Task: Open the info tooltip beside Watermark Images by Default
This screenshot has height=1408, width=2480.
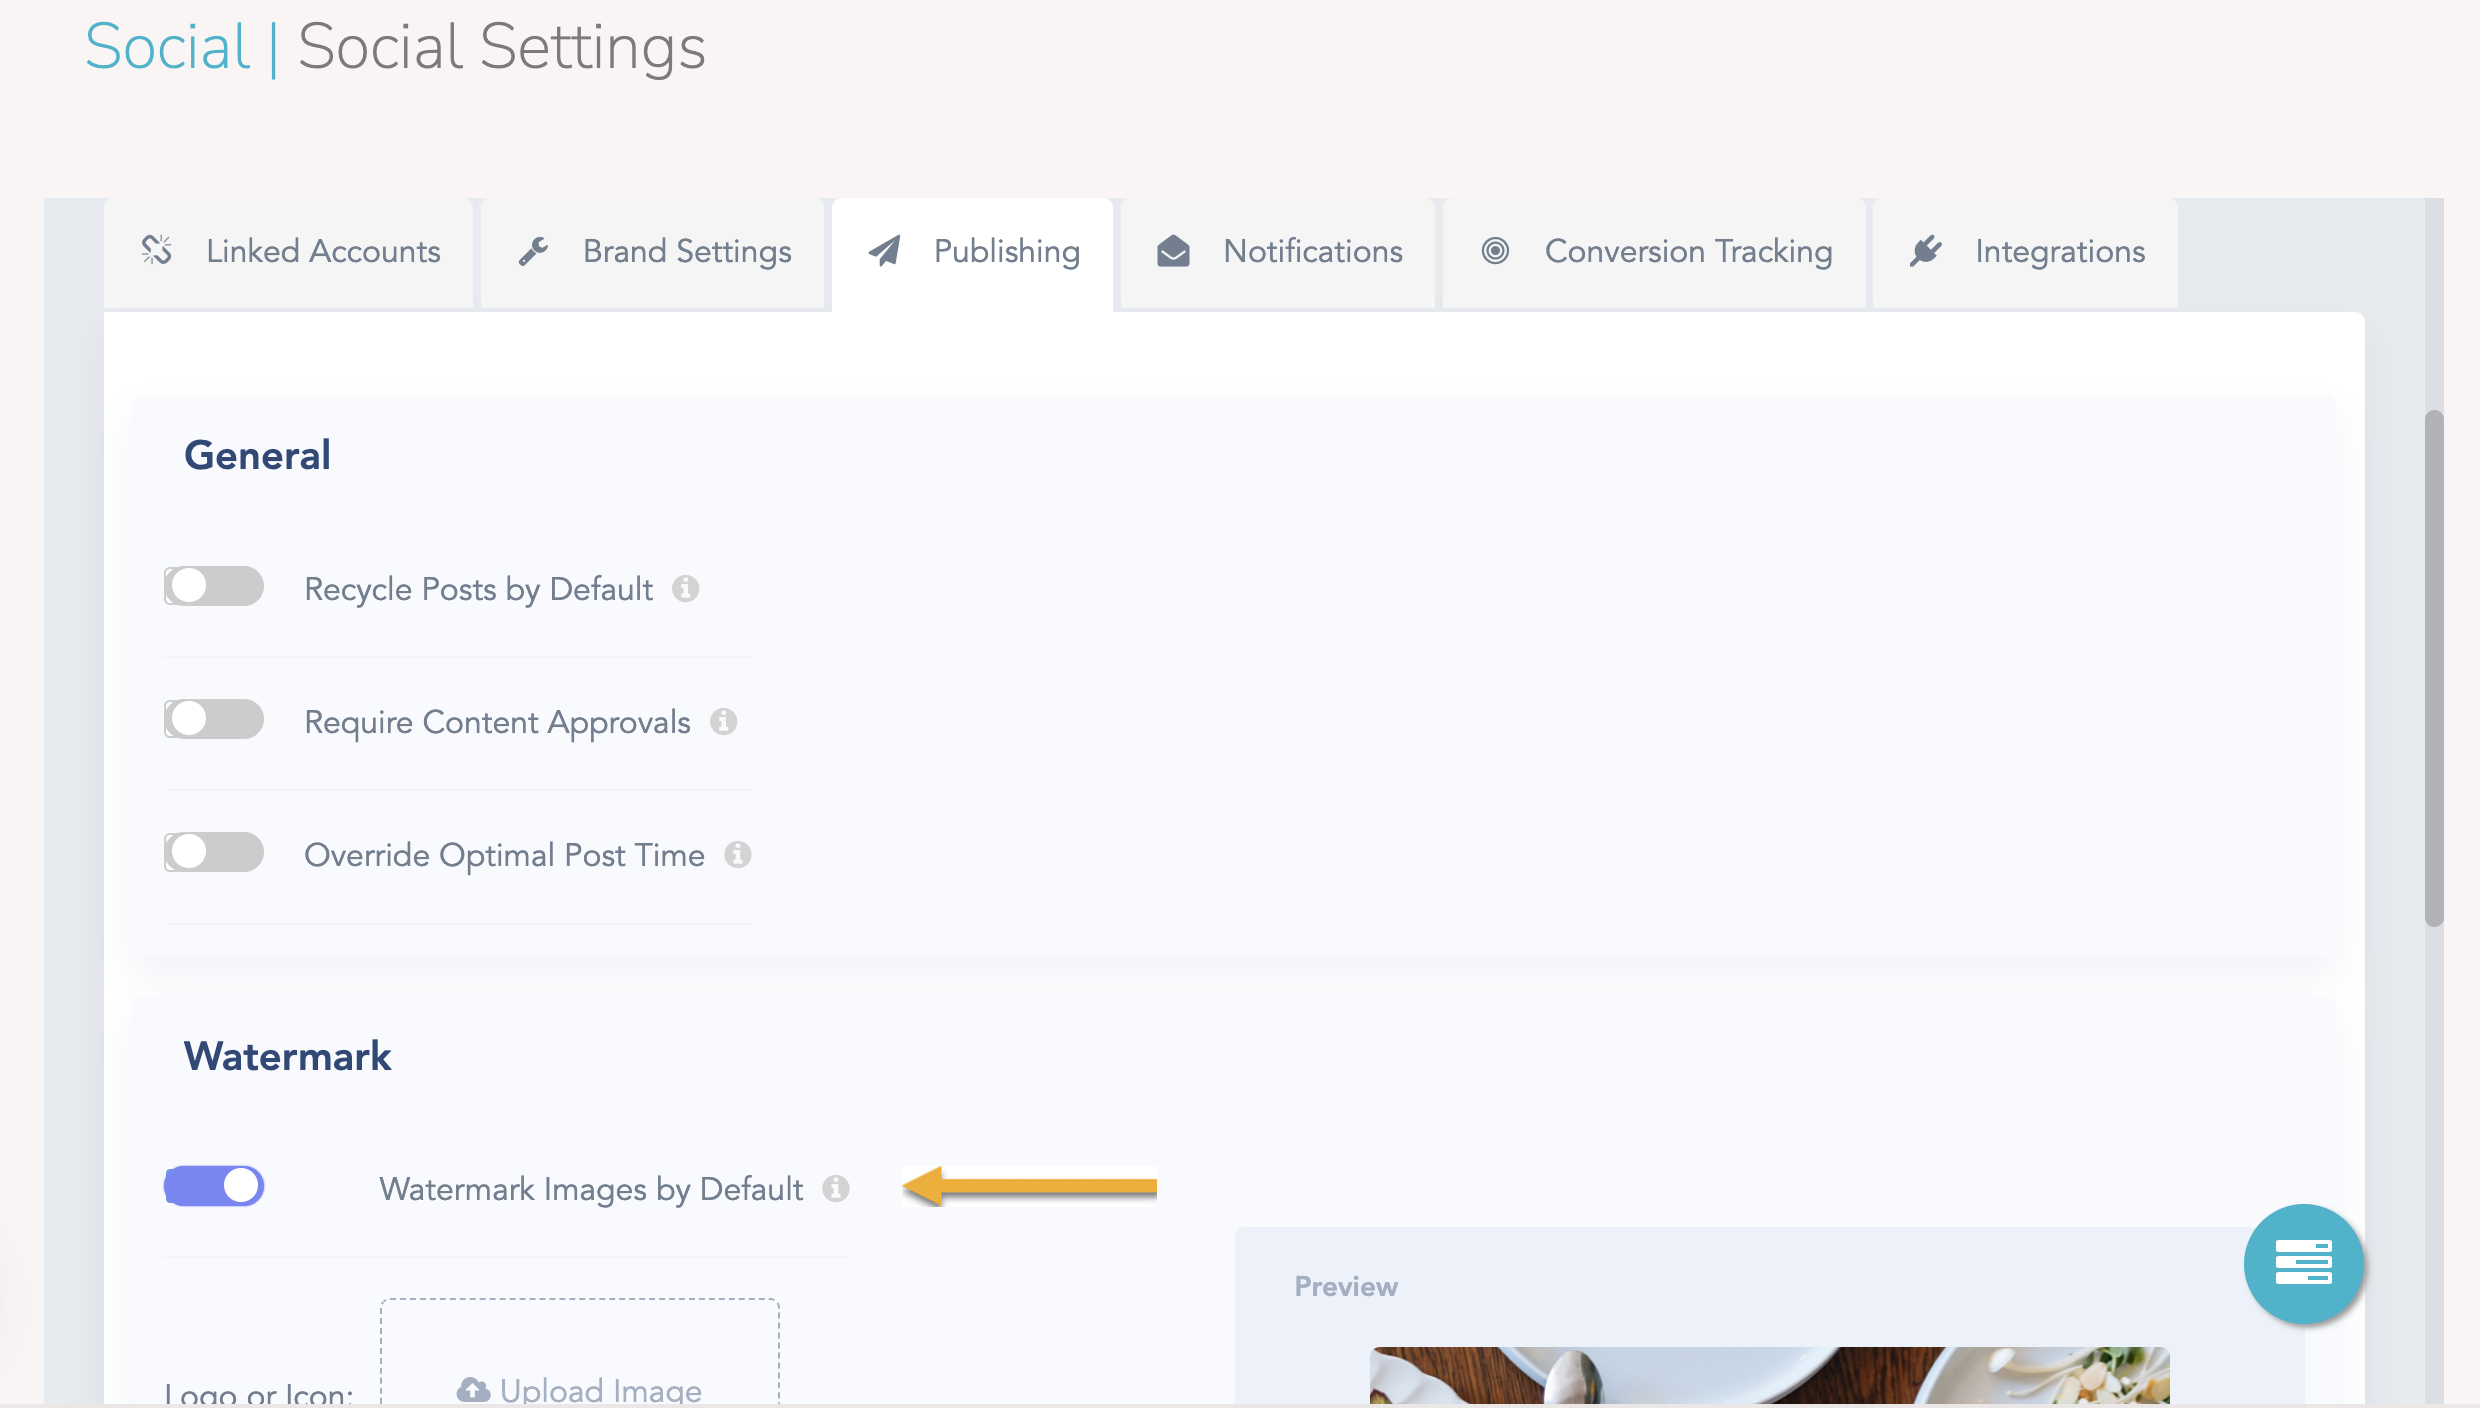Action: click(837, 1190)
